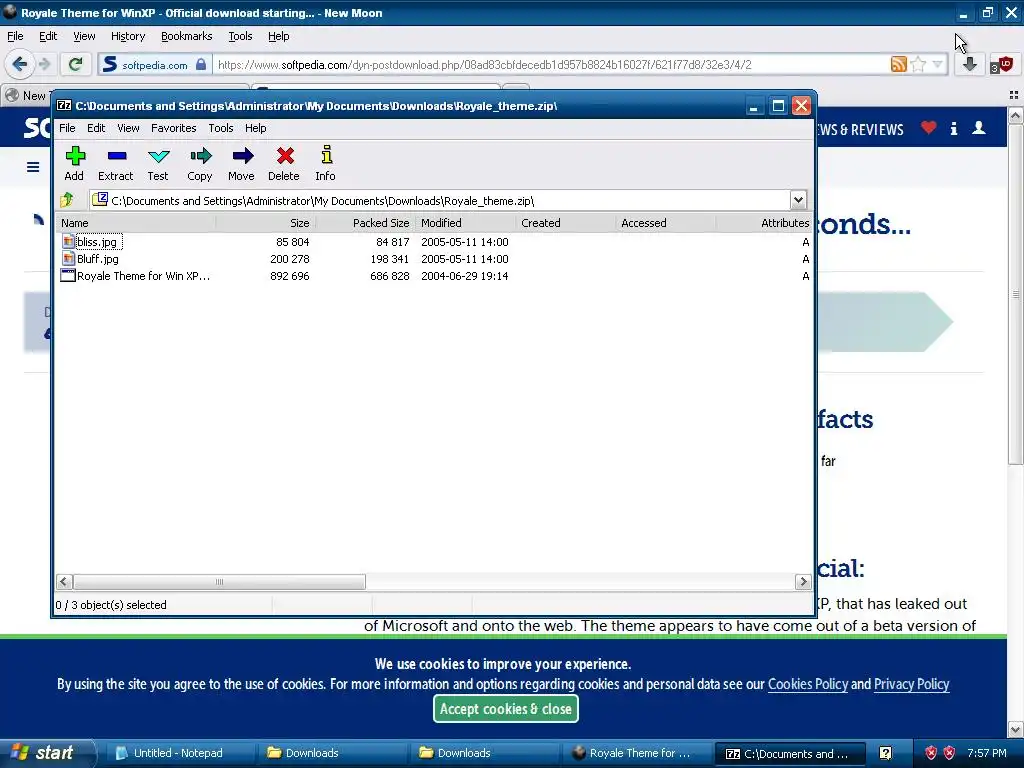The image size is (1024, 768).
Task: Open the Privacy Policy link
Action: (912, 684)
